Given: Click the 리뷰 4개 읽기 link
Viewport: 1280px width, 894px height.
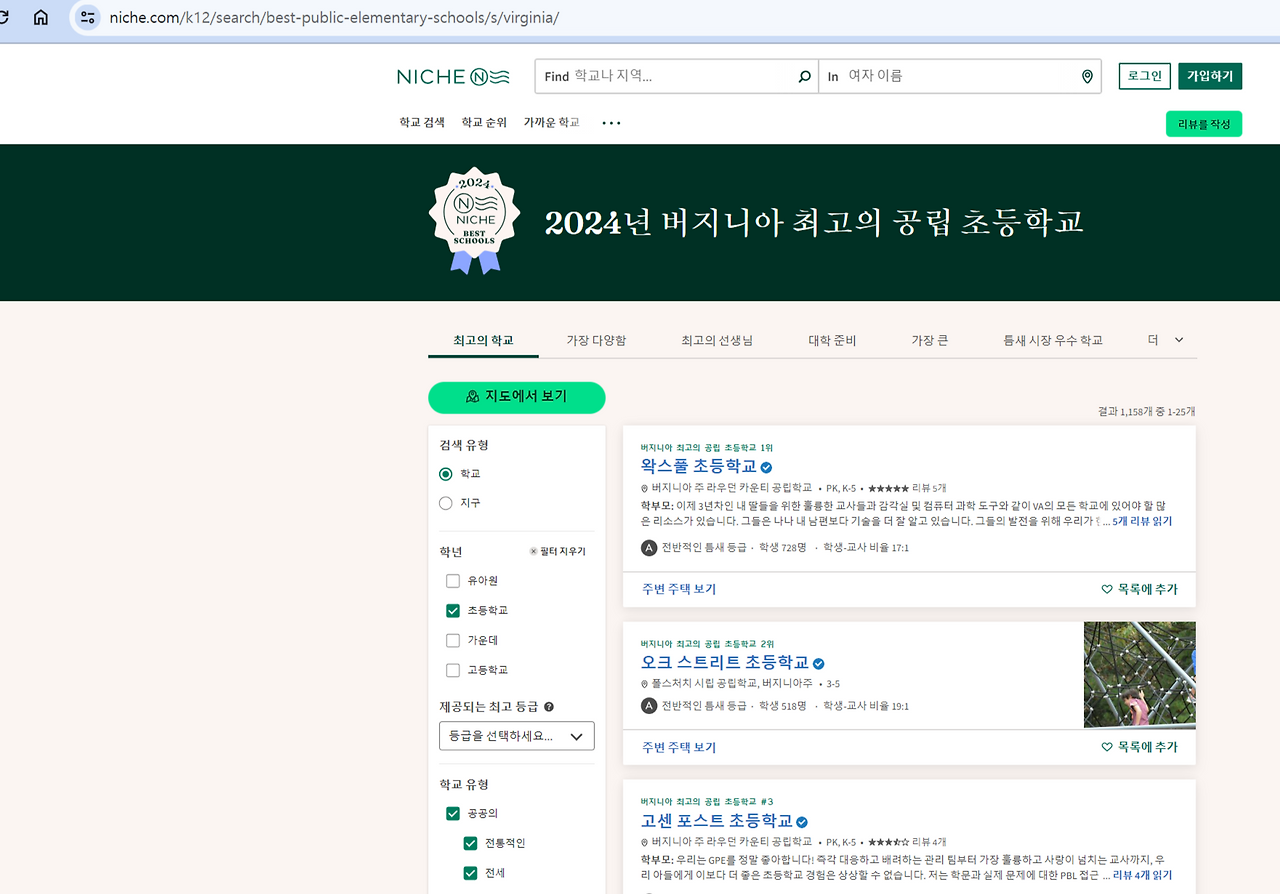Looking at the screenshot, I should pyautogui.click(x=1142, y=875).
